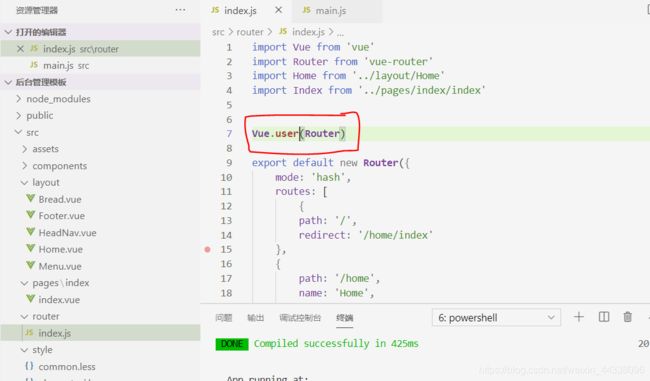Click export default new Router line
The image size is (650, 381).
click(x=330, y=163)
